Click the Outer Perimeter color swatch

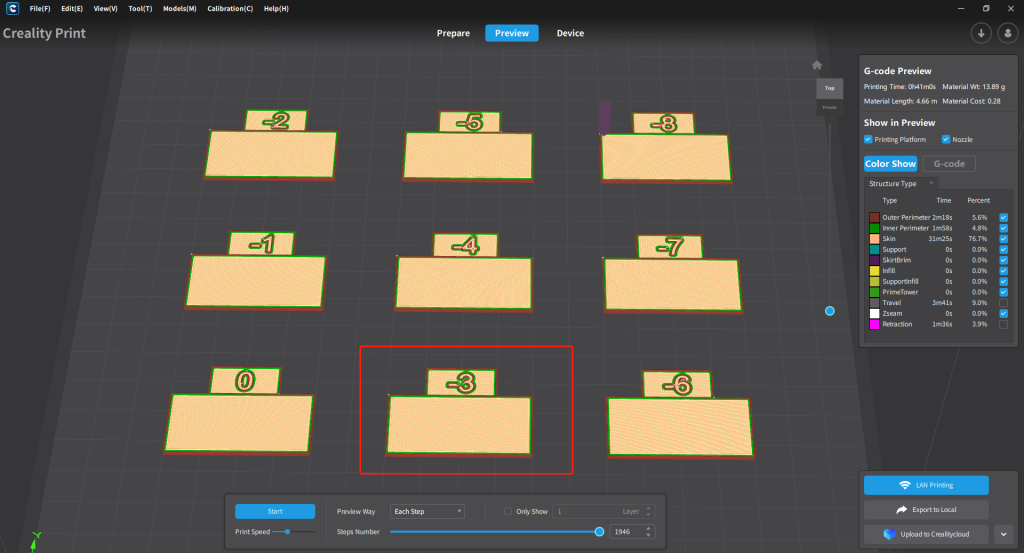[874, 217]
